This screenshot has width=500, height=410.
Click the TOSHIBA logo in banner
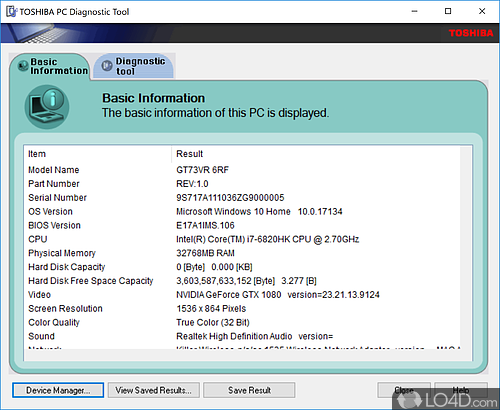pos(471,33)
